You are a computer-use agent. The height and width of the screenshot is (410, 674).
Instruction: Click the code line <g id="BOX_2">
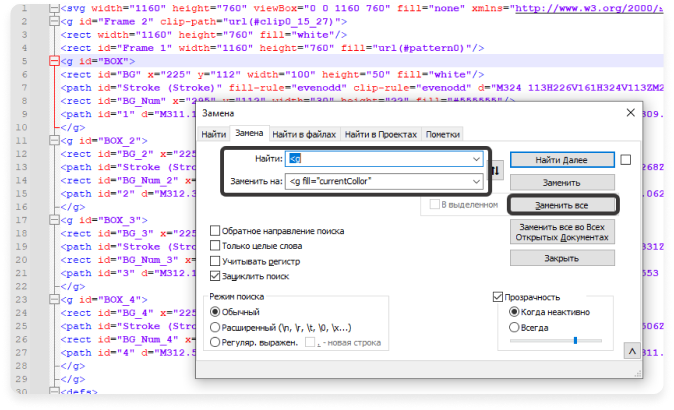coord(104,141)
